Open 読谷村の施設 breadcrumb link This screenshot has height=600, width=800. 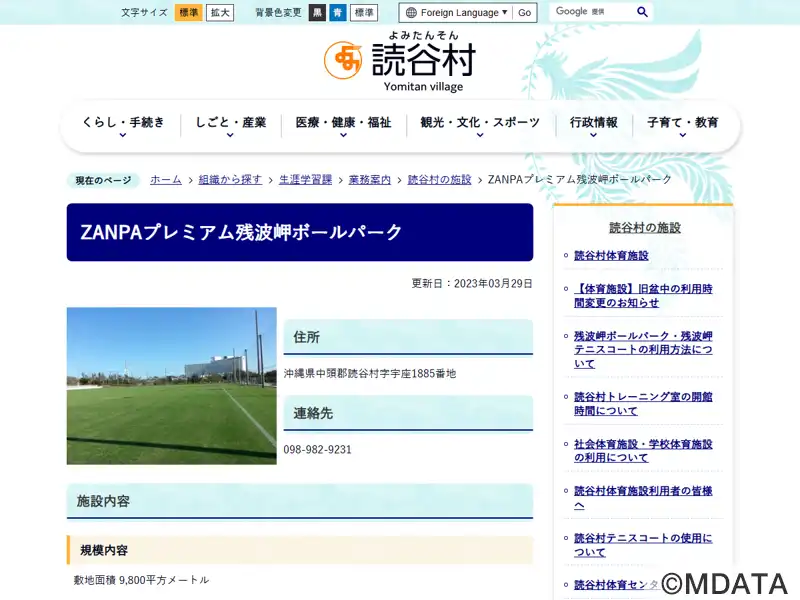click(x=439, y=180)
